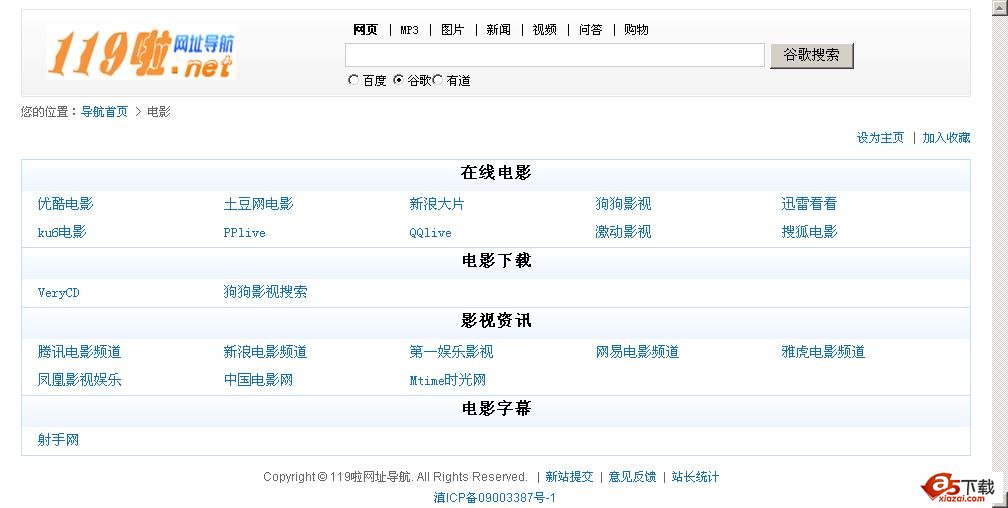Switch to the 视频 search tab
1008x508 pixels.
(x=544, y=30)
